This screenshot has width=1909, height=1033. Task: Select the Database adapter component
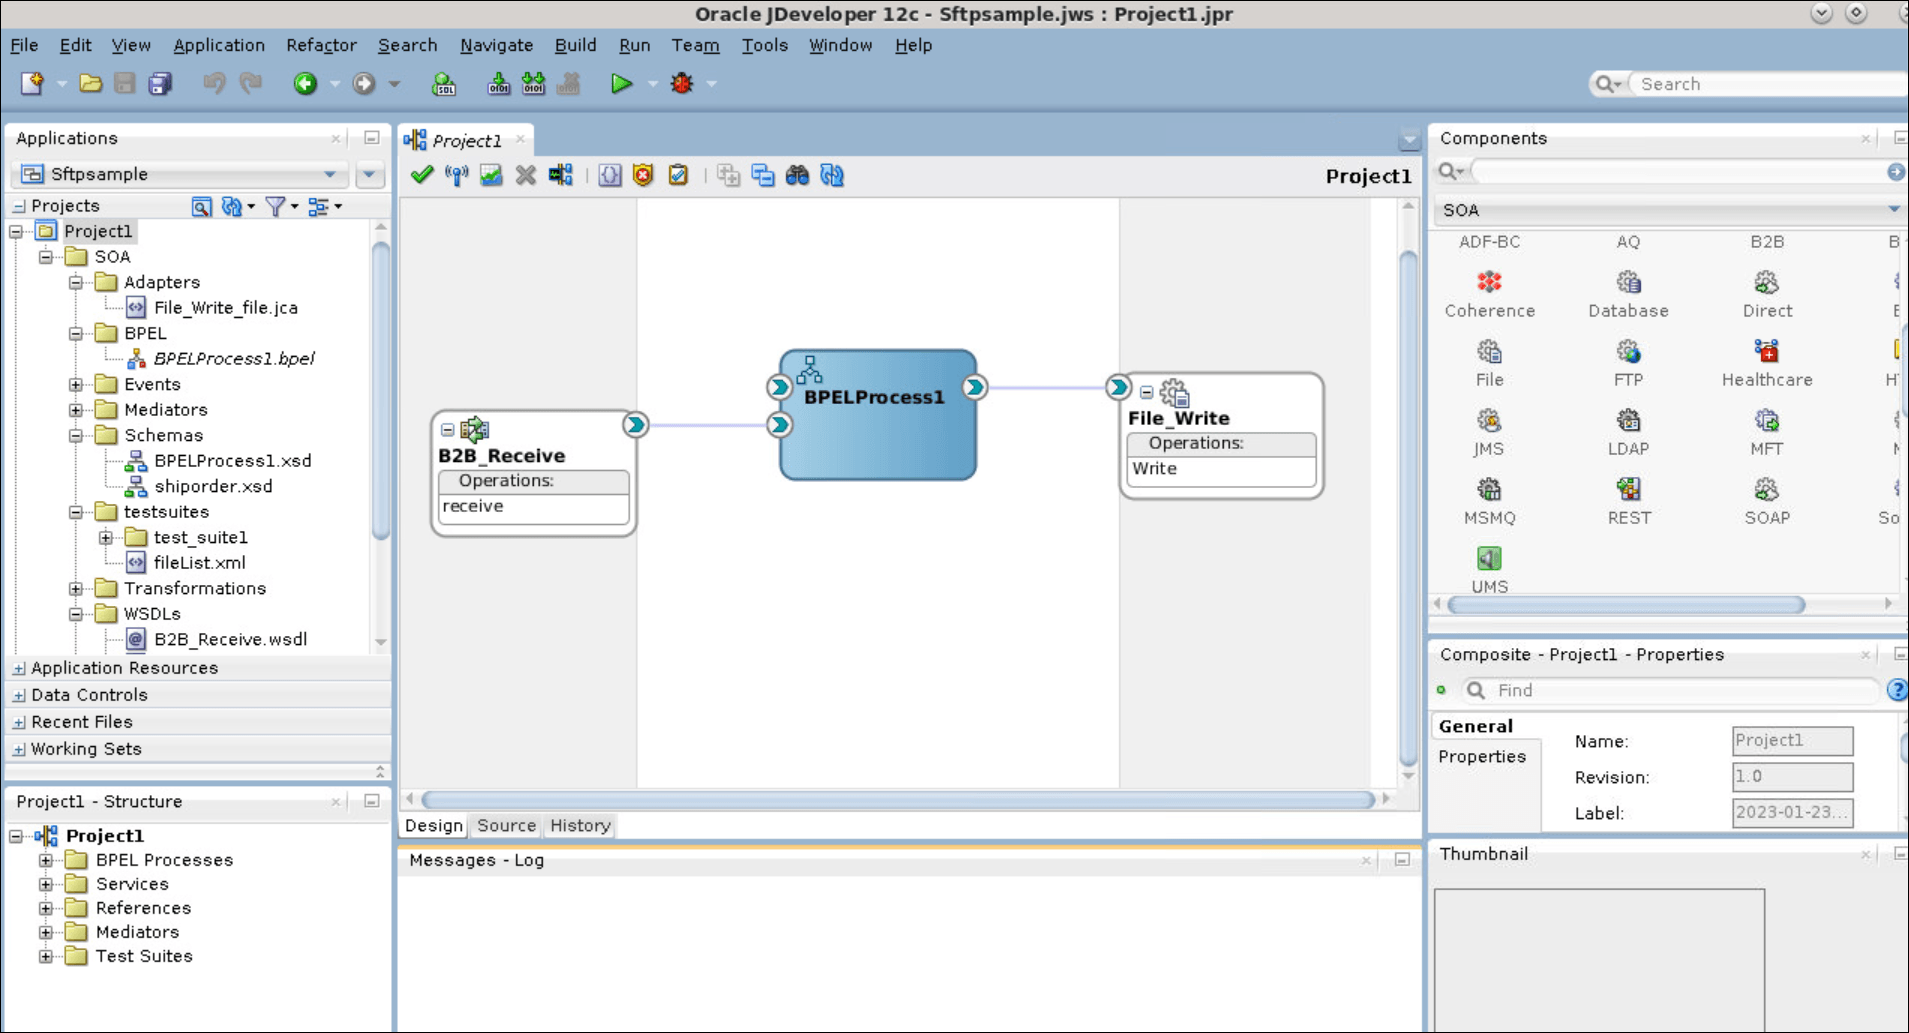(1629, 294)
